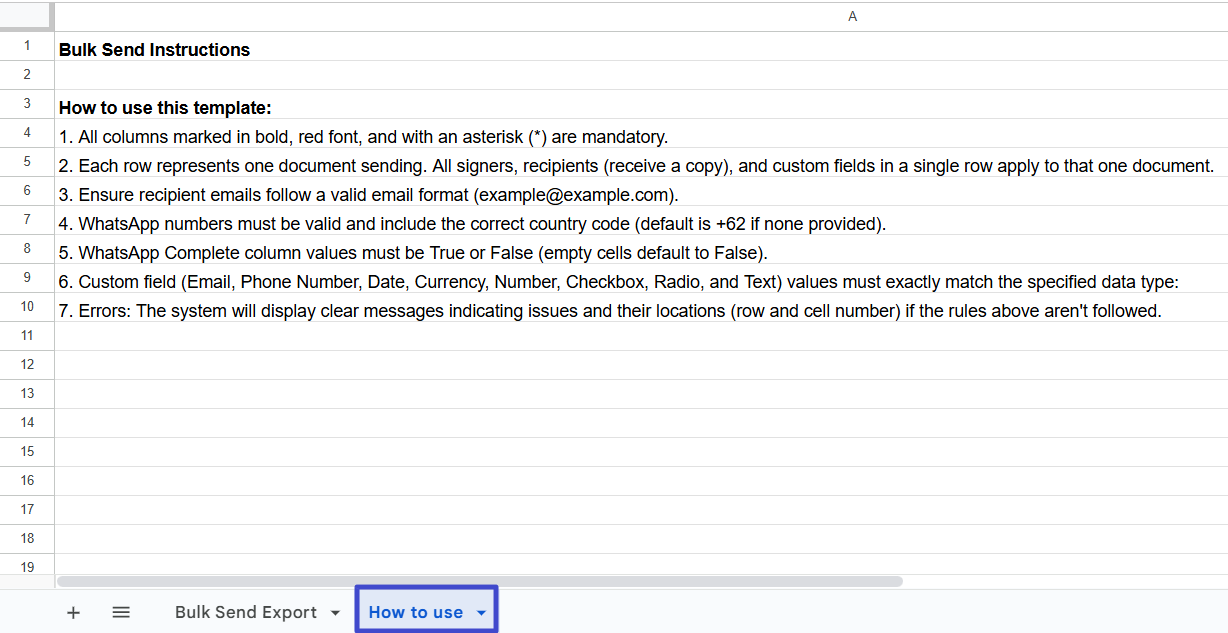The height and width of the screenshot is (633, 1228).
Task: Click the select-all corner box
Action: pos(27,16)
